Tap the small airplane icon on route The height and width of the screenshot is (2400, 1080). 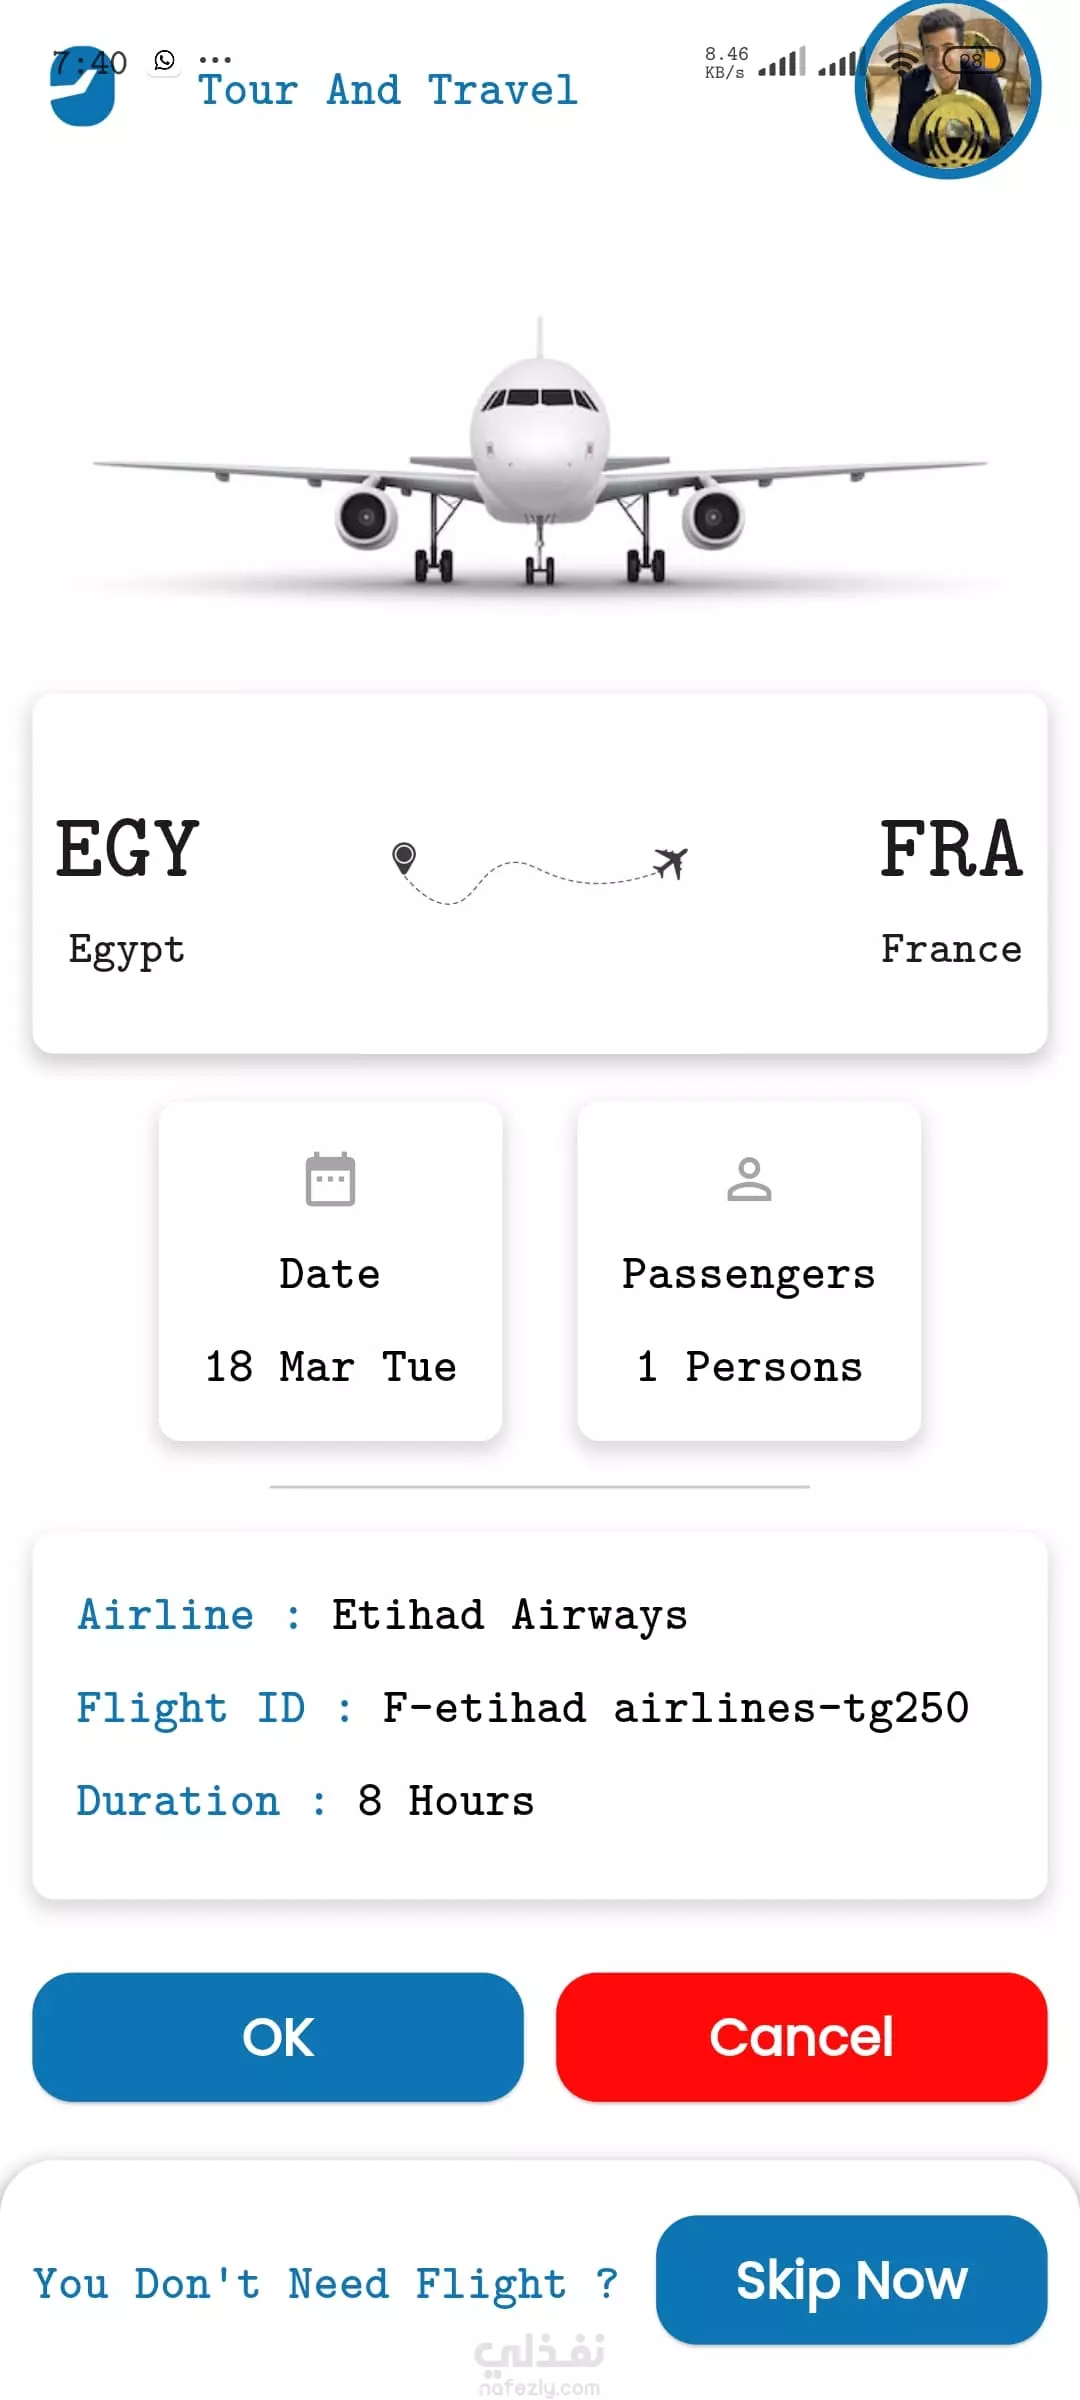671,861
